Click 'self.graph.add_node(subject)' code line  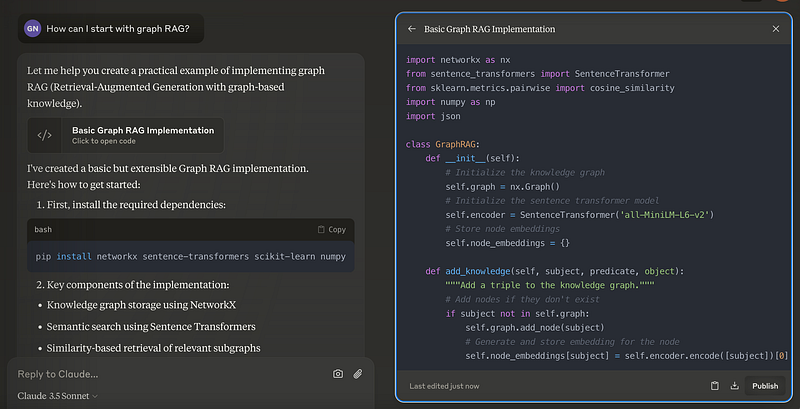coord(535,327)
